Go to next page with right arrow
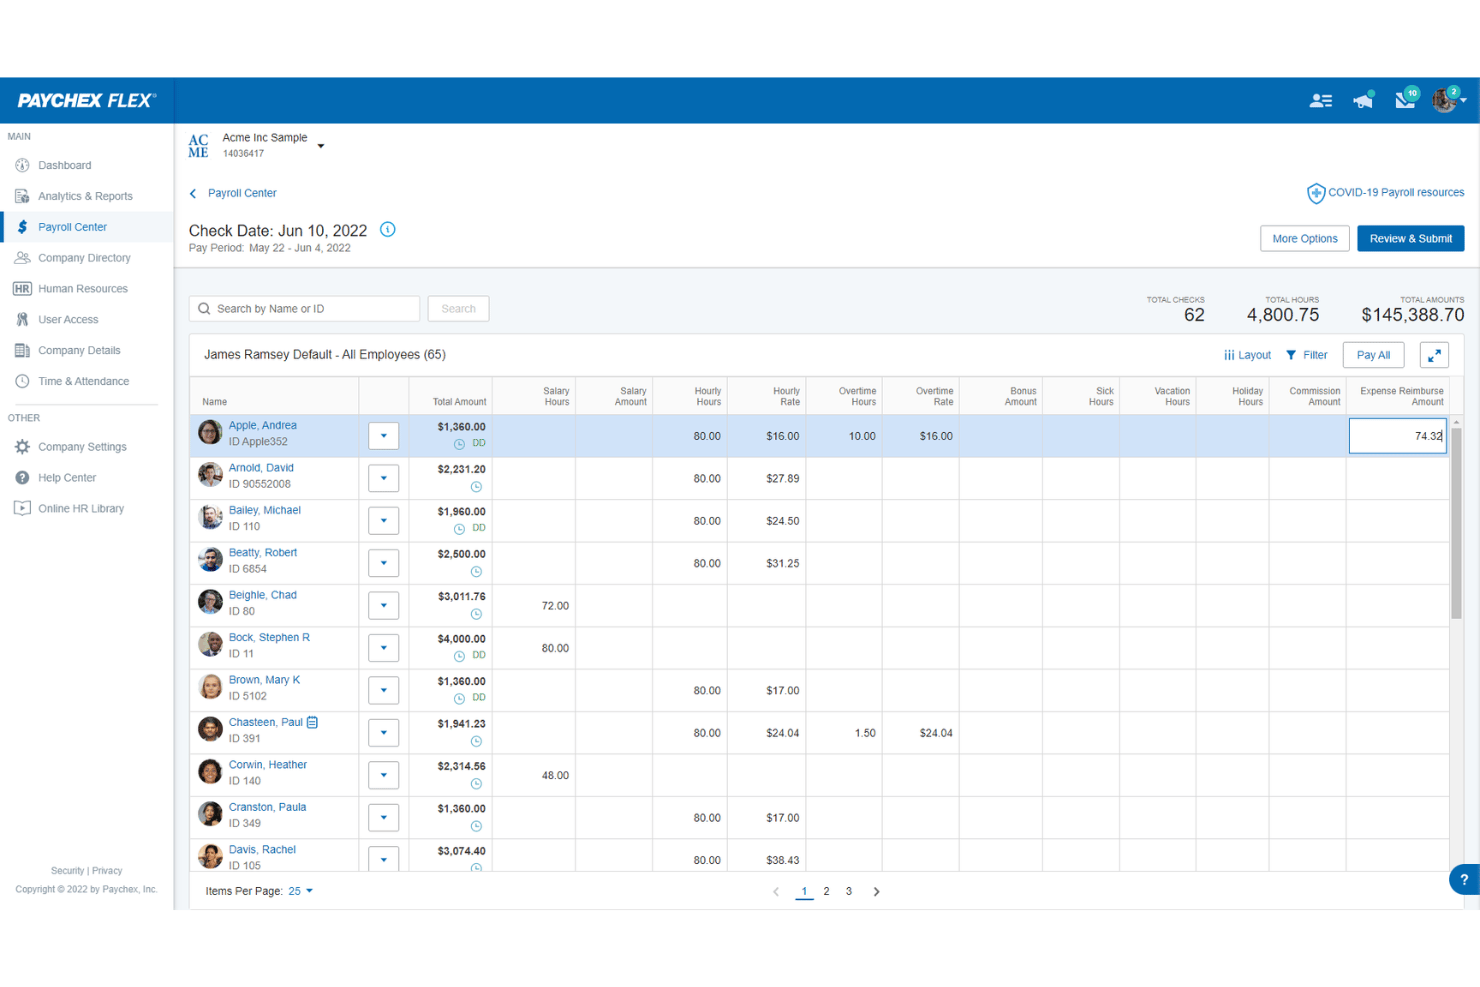 (877, 892)
